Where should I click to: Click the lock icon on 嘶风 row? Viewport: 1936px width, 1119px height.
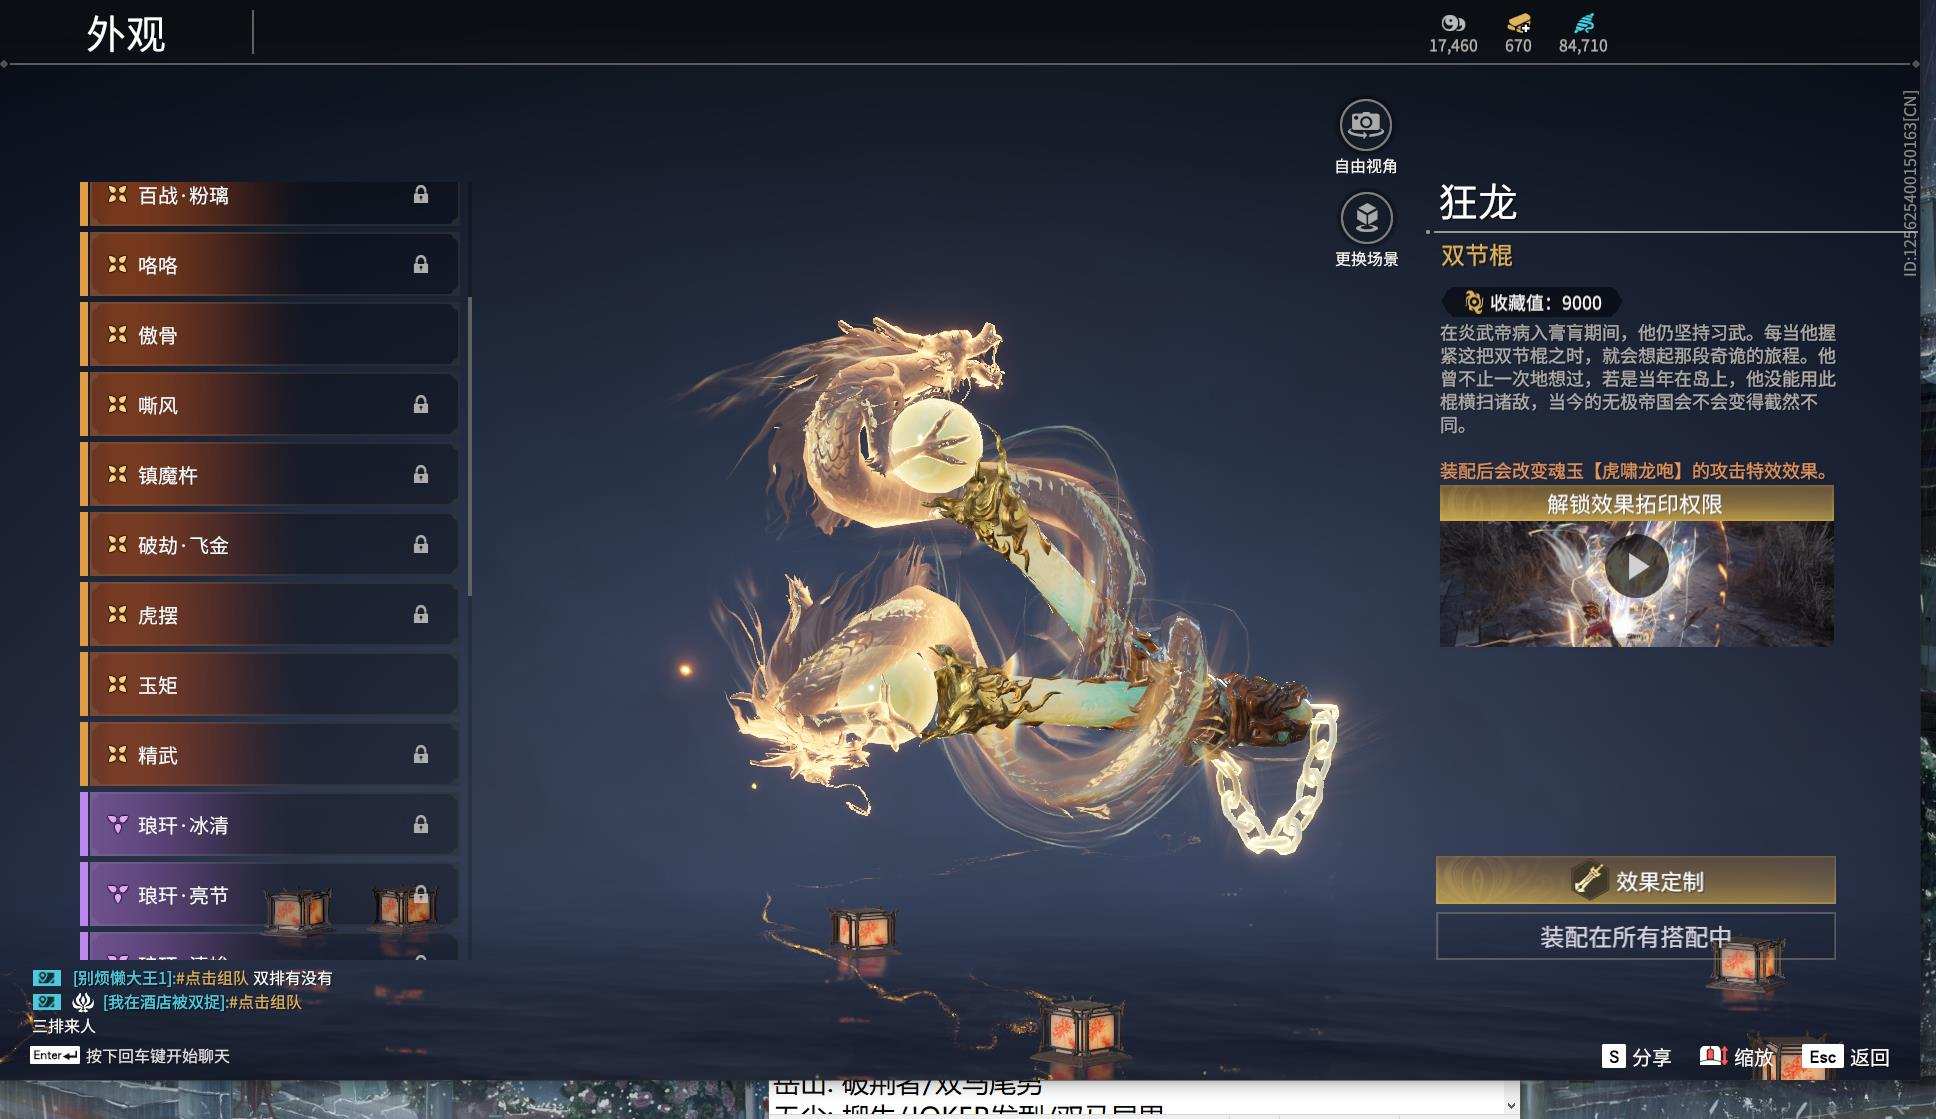[x=421, y=405]
